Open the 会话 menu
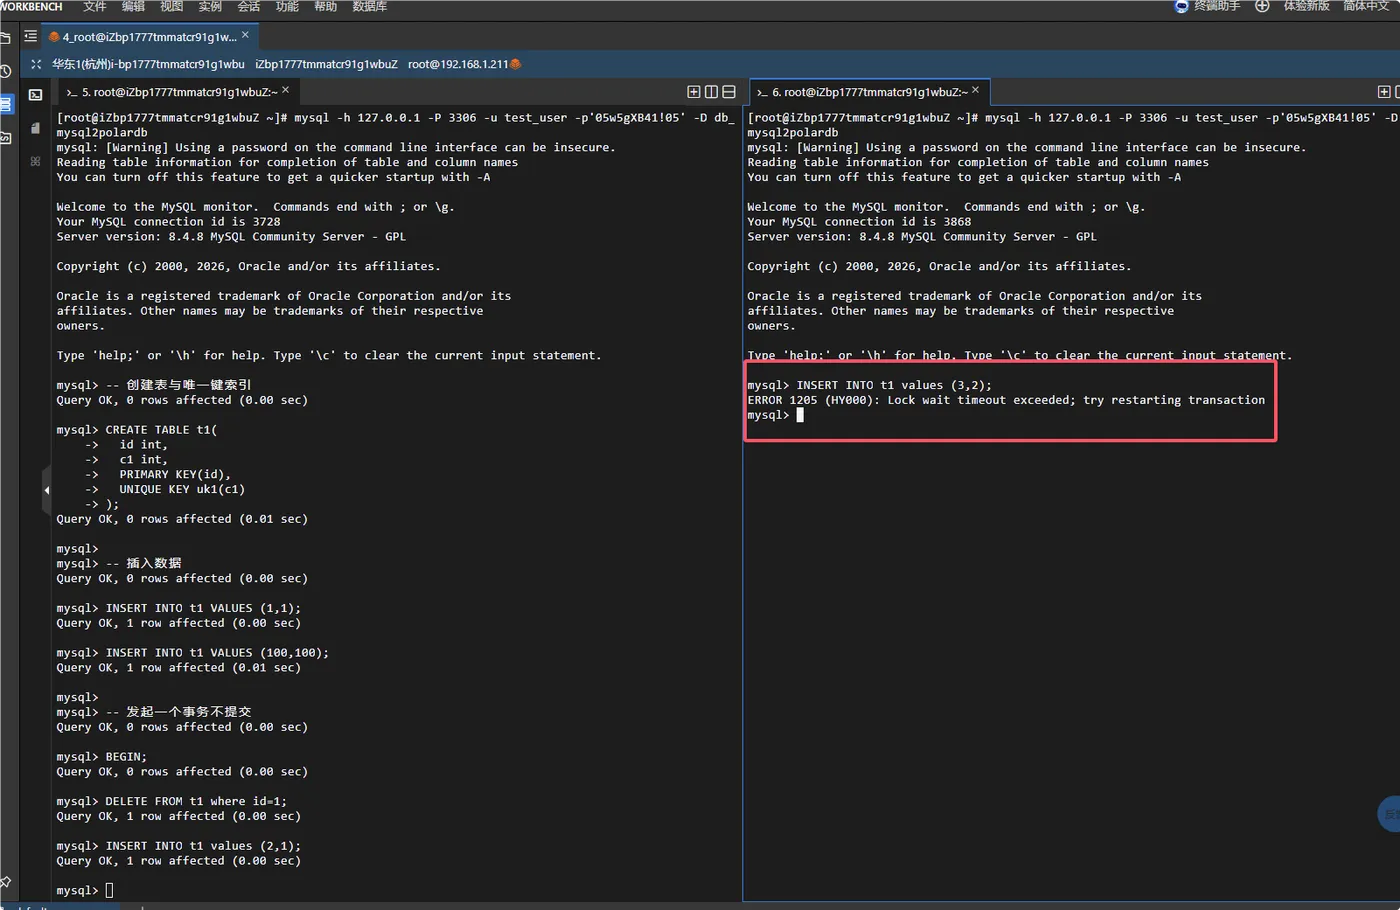Image resolution: width=1400 pixels, height=910 pixels. click(x=249, y=6)
